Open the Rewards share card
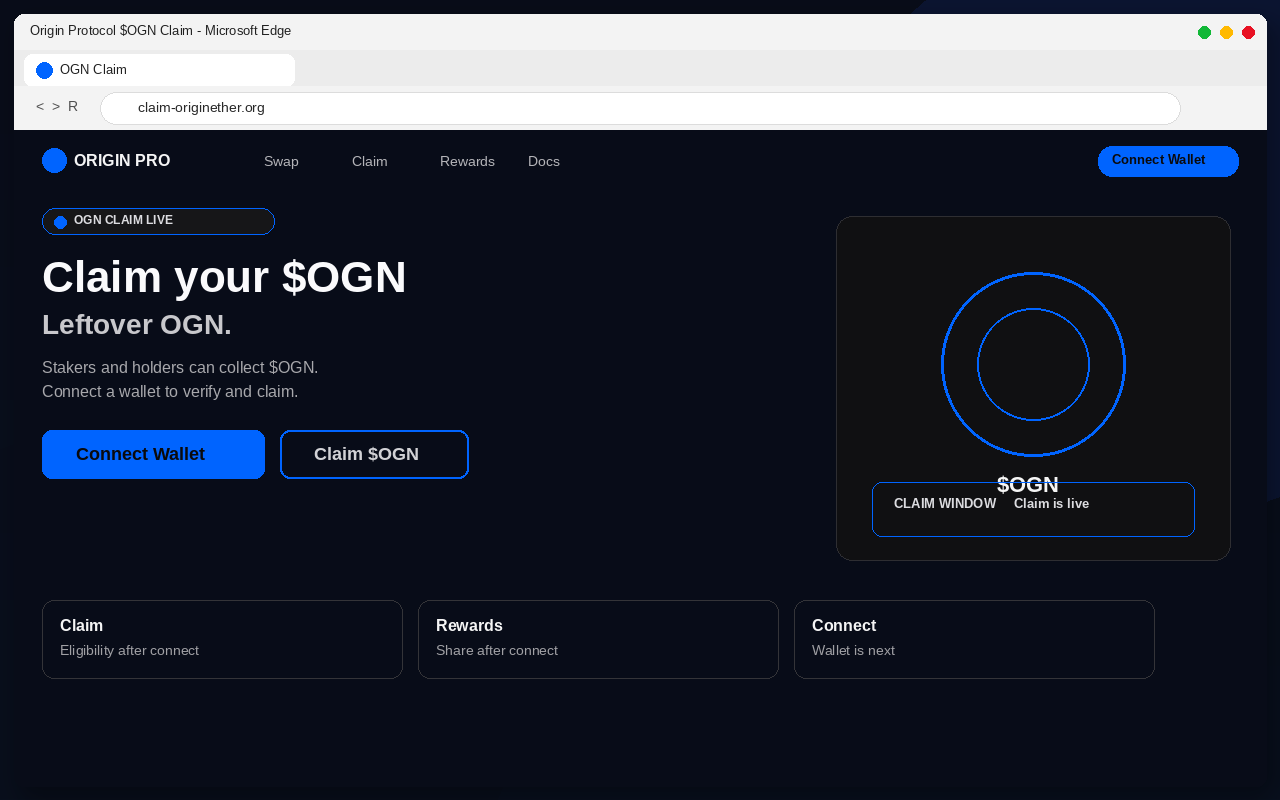 pos(598,639)
